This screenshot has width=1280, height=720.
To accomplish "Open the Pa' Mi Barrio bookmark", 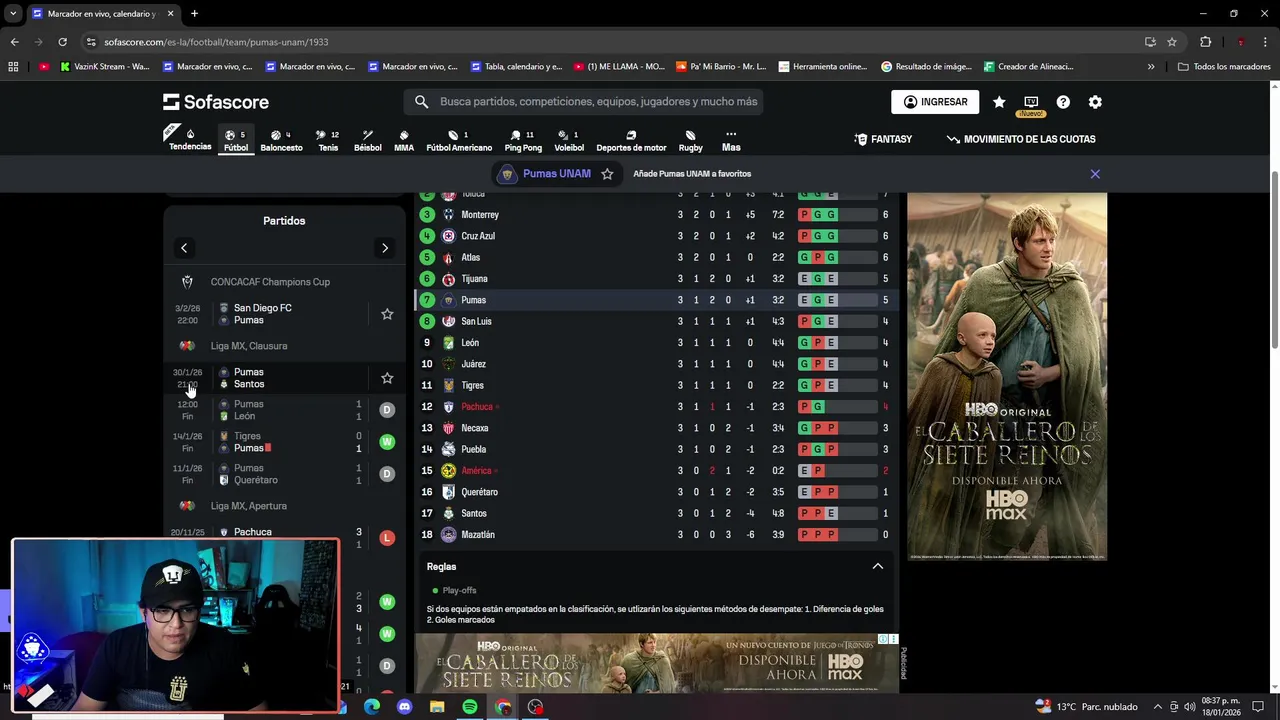I will [721, 67].
